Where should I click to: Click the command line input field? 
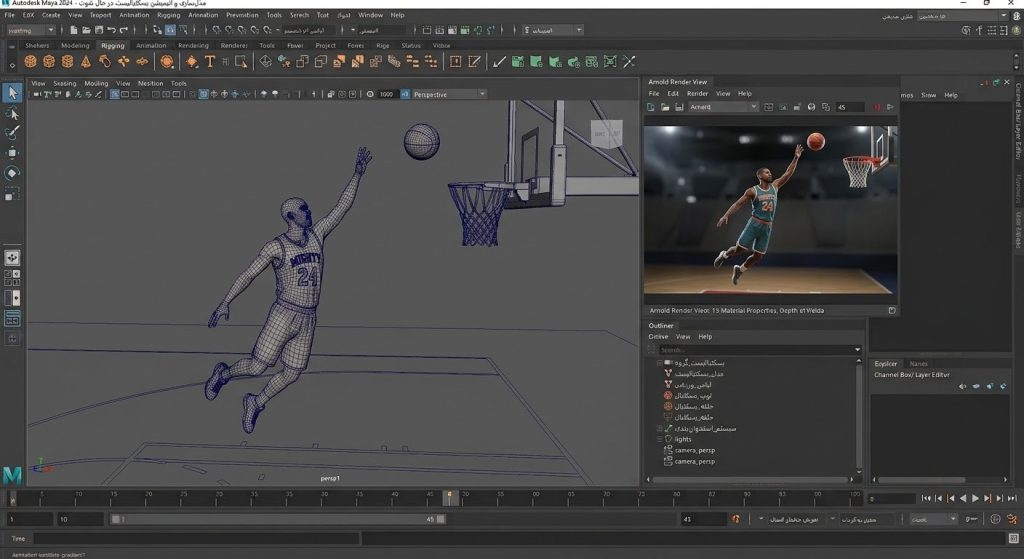point(197,539)
